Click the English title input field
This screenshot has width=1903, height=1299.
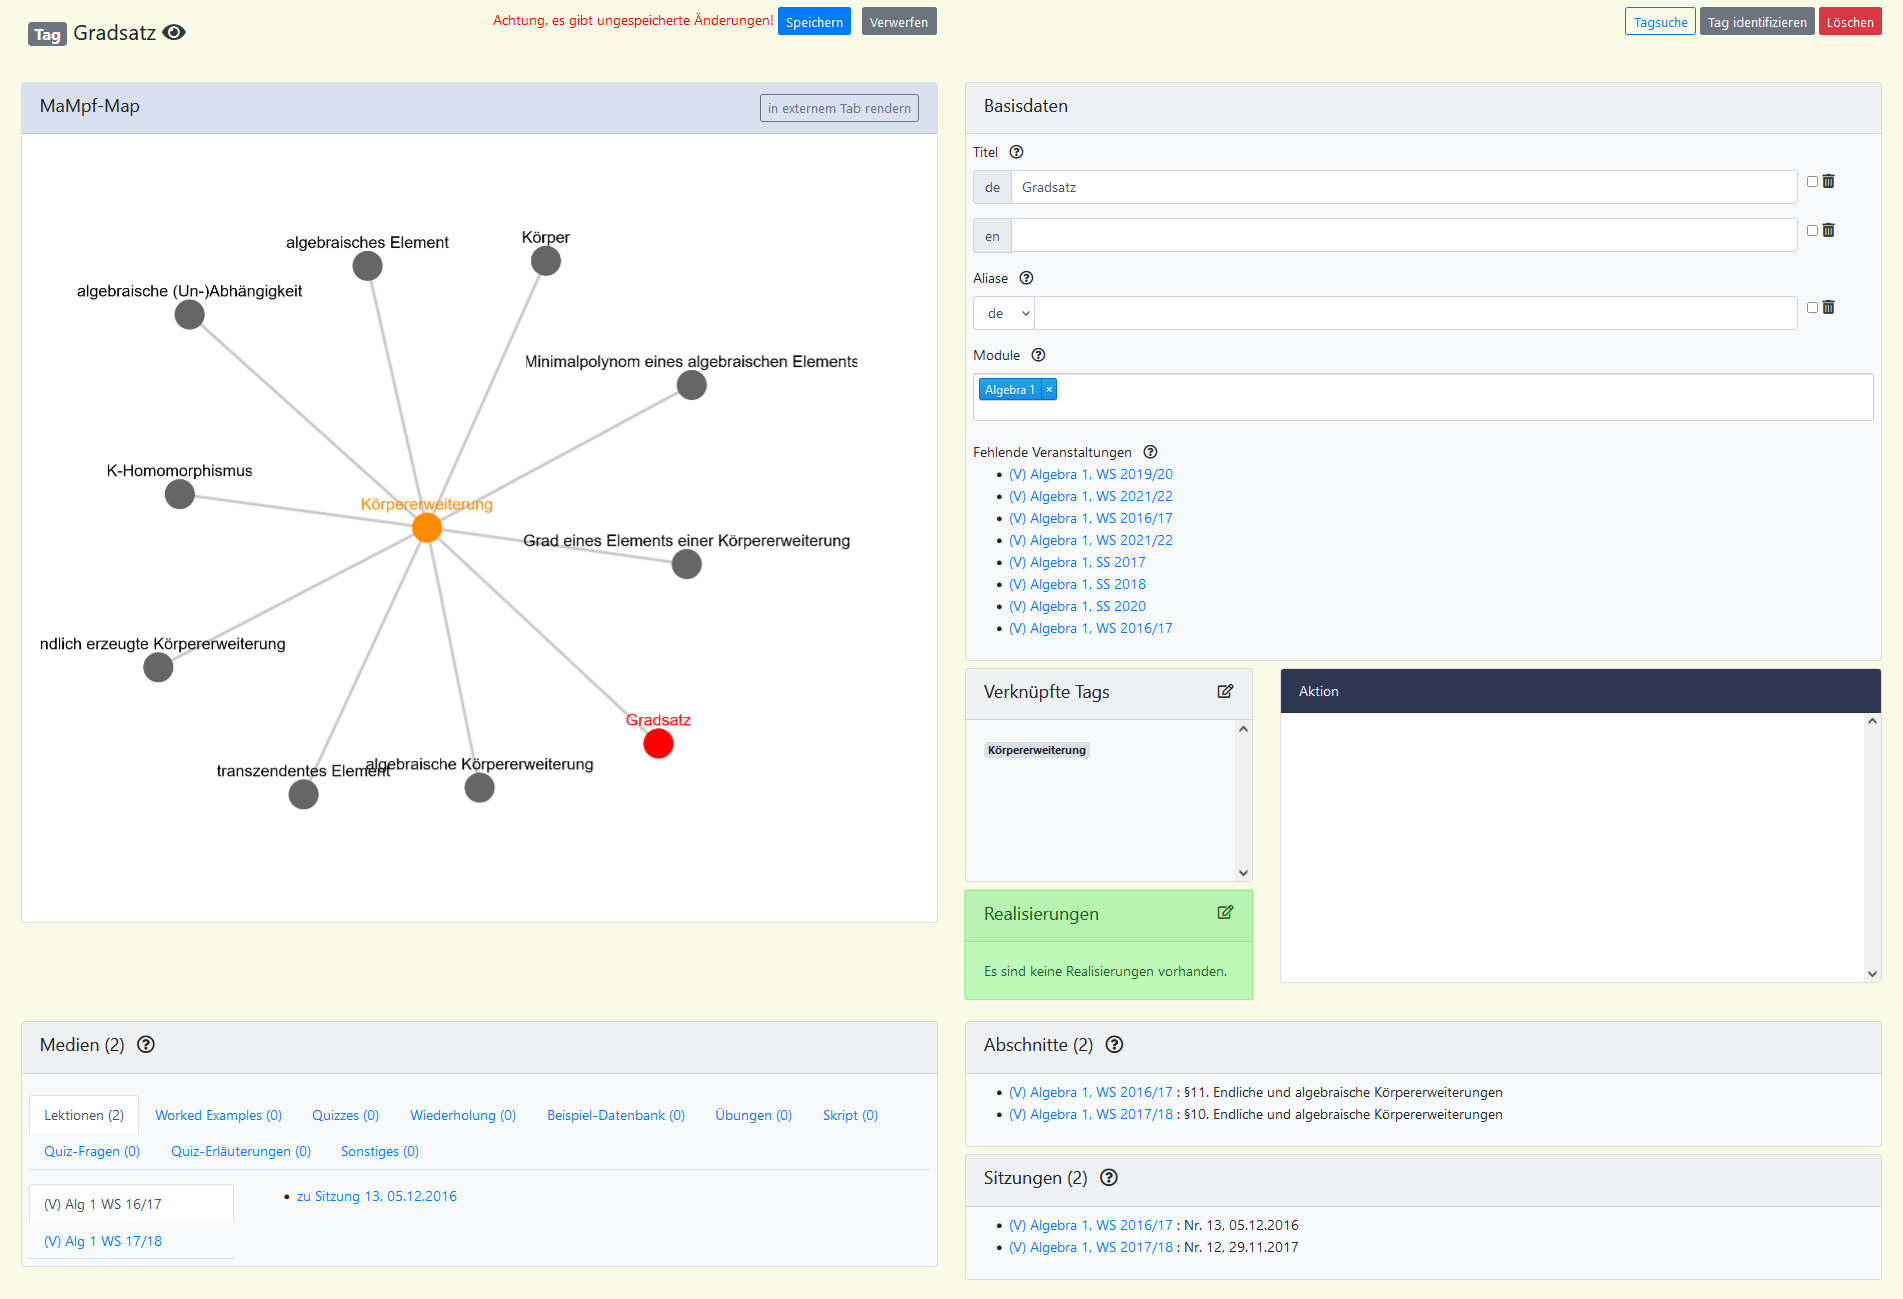(1404, 236)
